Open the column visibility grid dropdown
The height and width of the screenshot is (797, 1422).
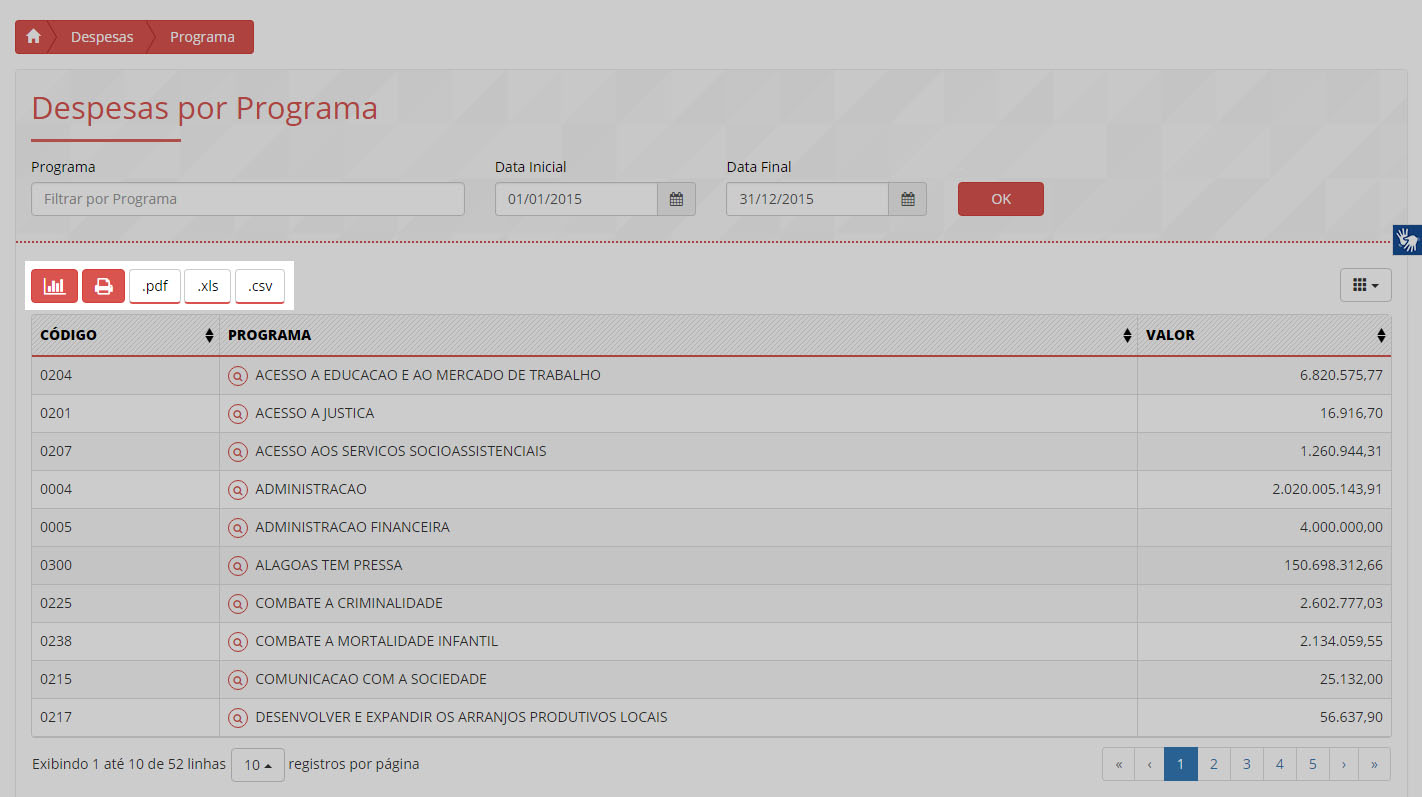(1365, 286)
